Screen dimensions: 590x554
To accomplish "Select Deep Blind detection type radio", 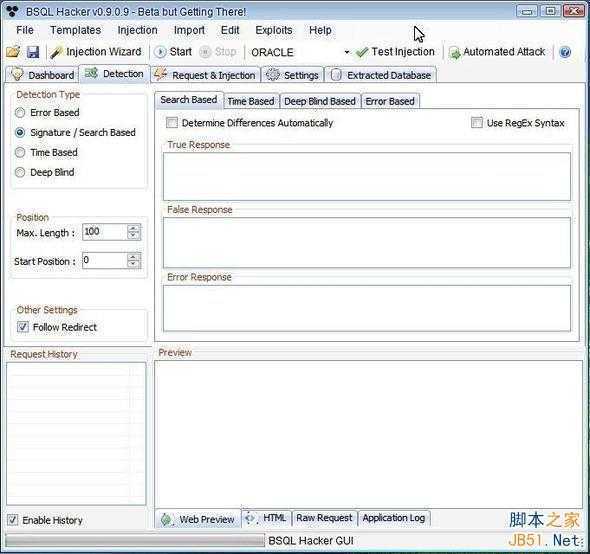I will 20,172.
